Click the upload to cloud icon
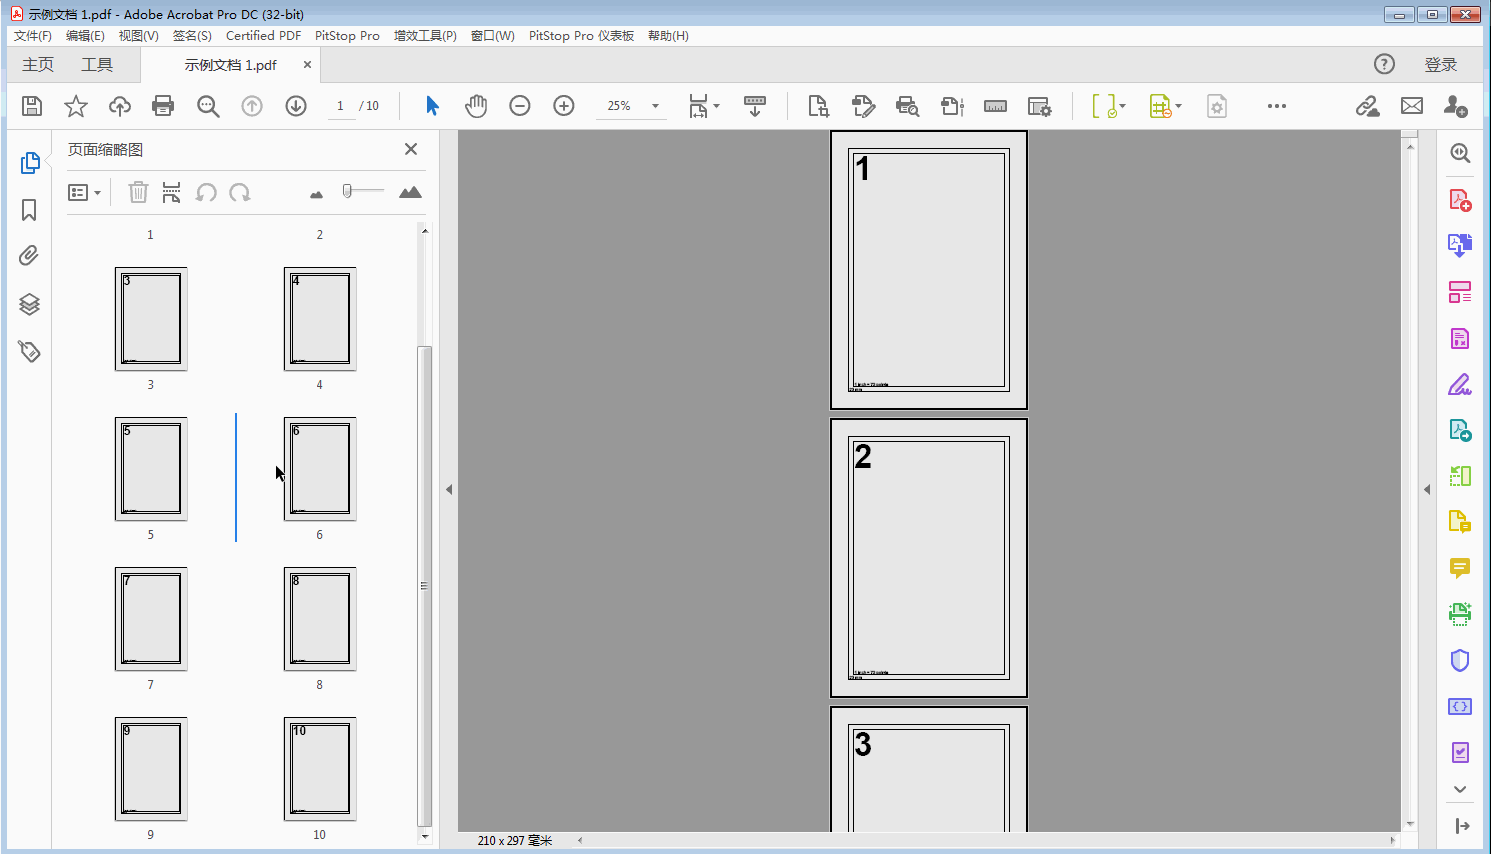This screenshot has width=1491, height=854. (120, 106)
